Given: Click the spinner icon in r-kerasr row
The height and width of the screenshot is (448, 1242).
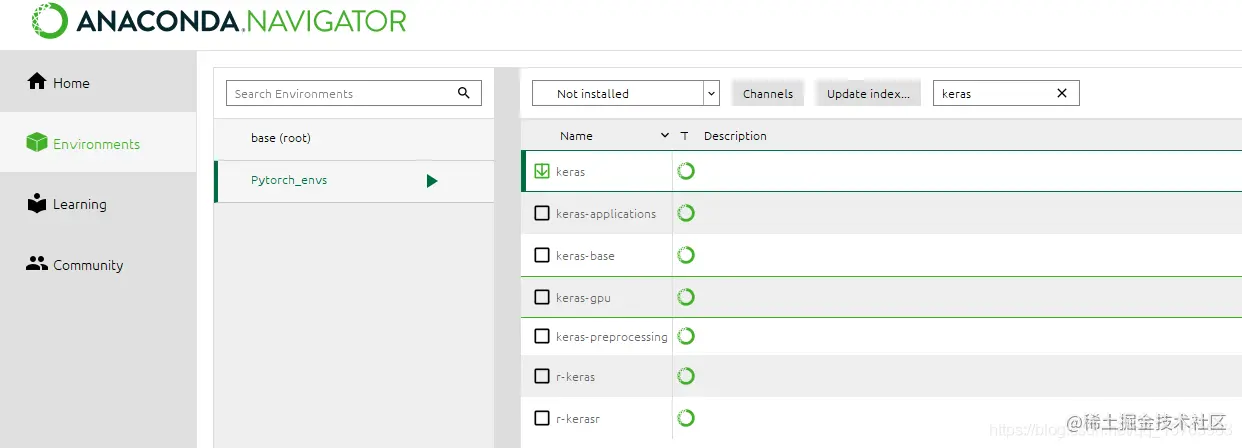Looking at the screenshot, I should [x=686, y=418].
